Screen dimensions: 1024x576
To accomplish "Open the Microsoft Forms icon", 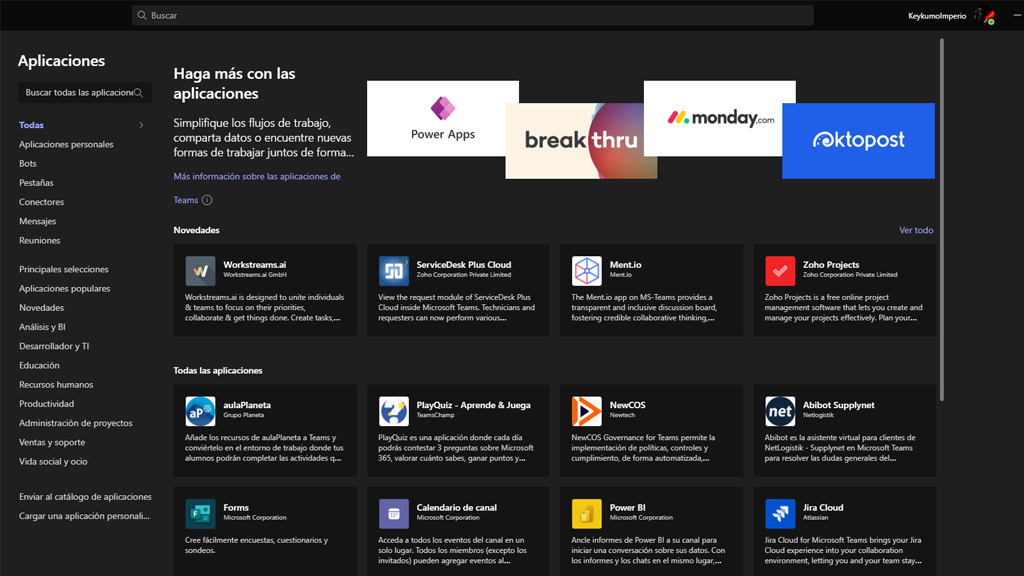I will click(x=200, y=514).
